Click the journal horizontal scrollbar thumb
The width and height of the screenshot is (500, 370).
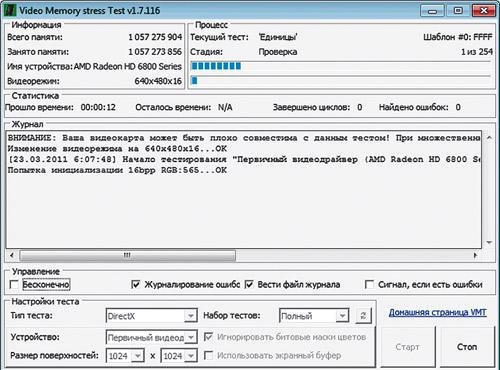pos(127,256)
